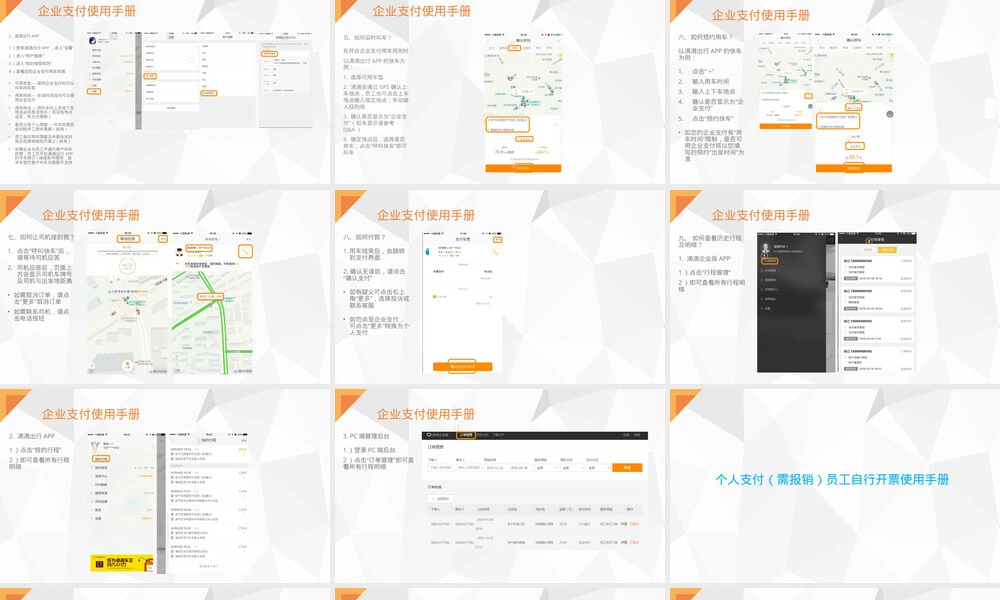This screenshot has height=600, width=1000.
Task: Click the bullet "如需取消订单，请点击"更多"取消订单"
Action: (38, 298)
